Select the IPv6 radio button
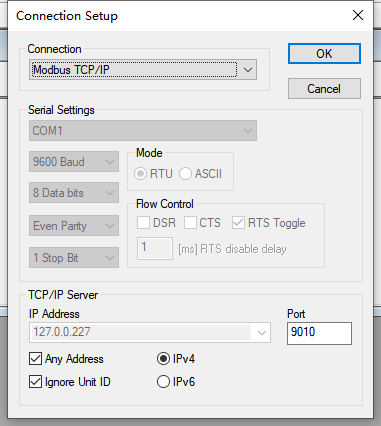The height and width of the screenshot is (426, 381). (163, 382)
